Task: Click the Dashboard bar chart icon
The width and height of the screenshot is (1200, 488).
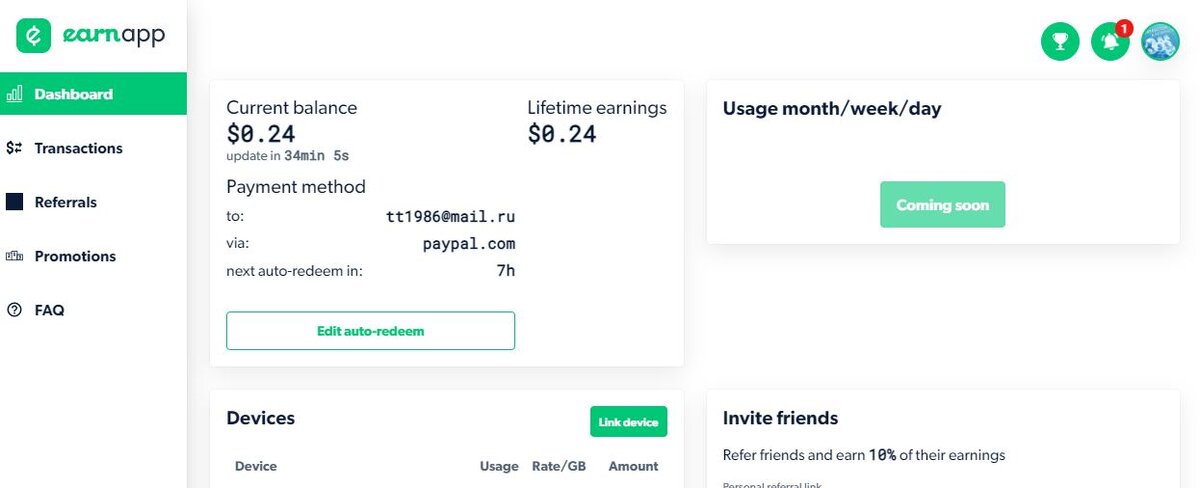Action: tap(14, 94)
